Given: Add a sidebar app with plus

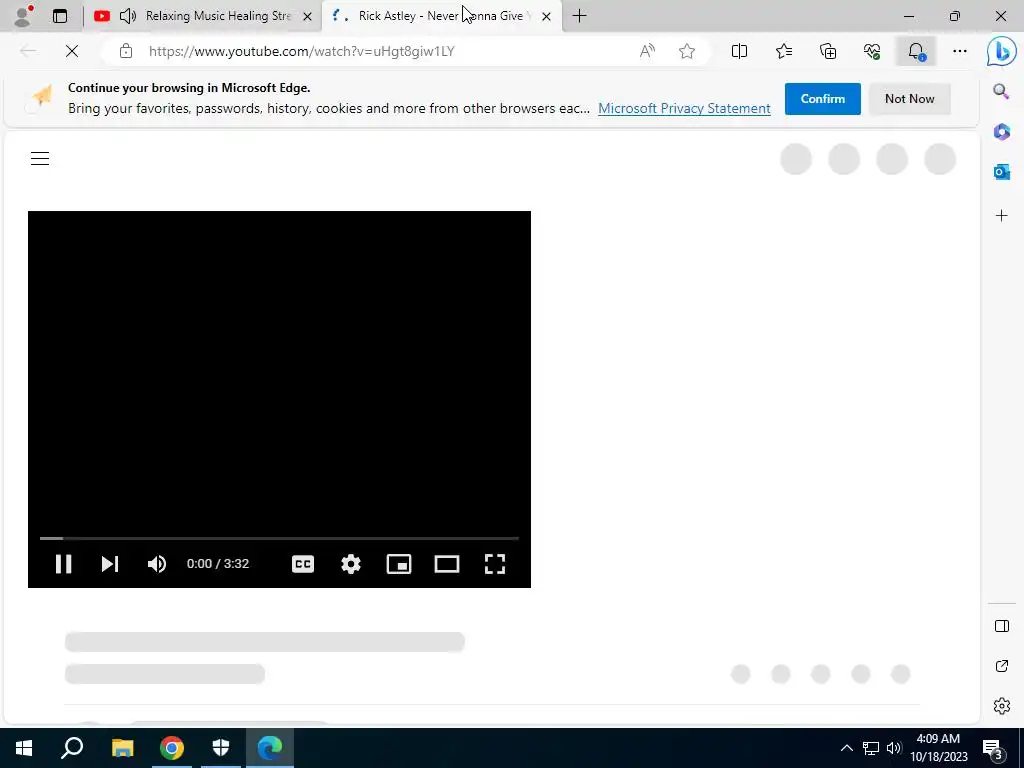Looking at the screenshot, I should 1001,216.
